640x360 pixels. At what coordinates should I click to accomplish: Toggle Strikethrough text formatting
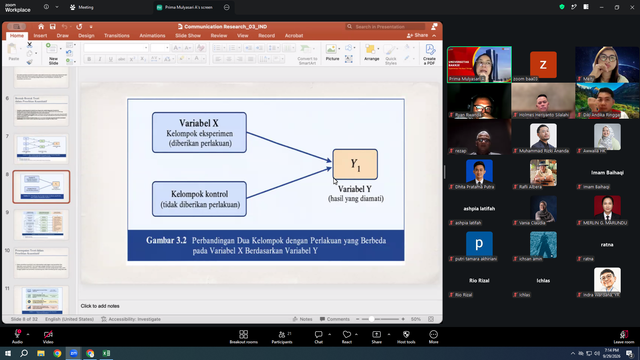(x=122, y=59)
